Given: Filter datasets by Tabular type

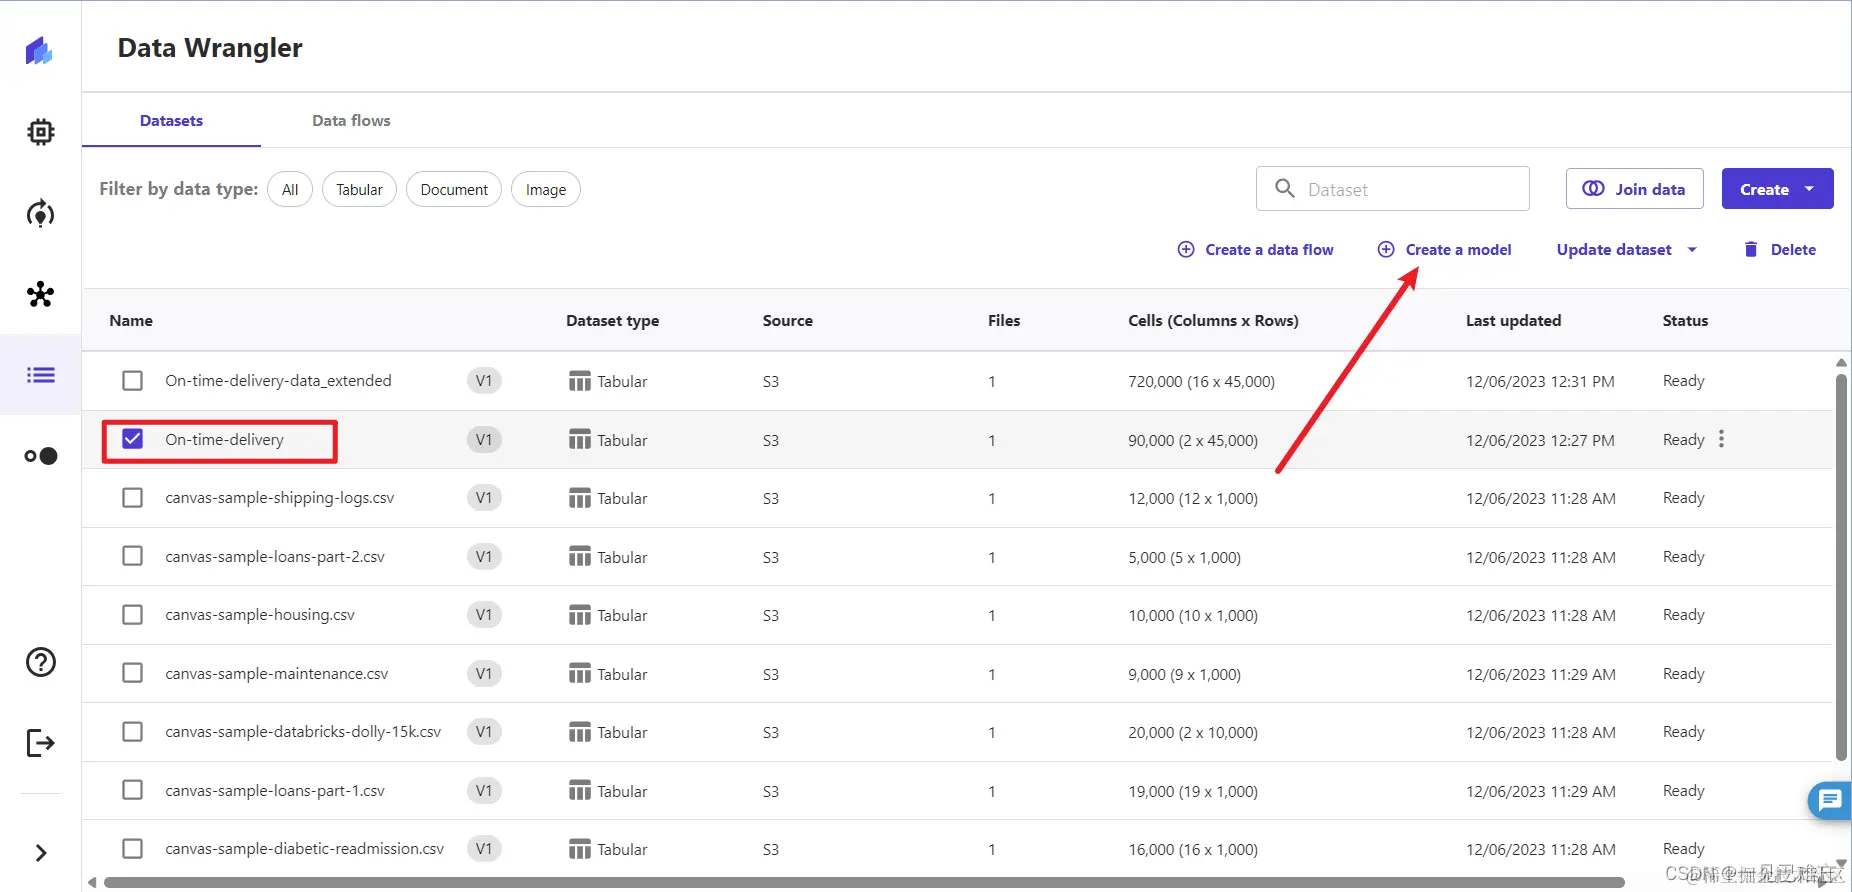Looking at the screenshot, I should [359, 189].
